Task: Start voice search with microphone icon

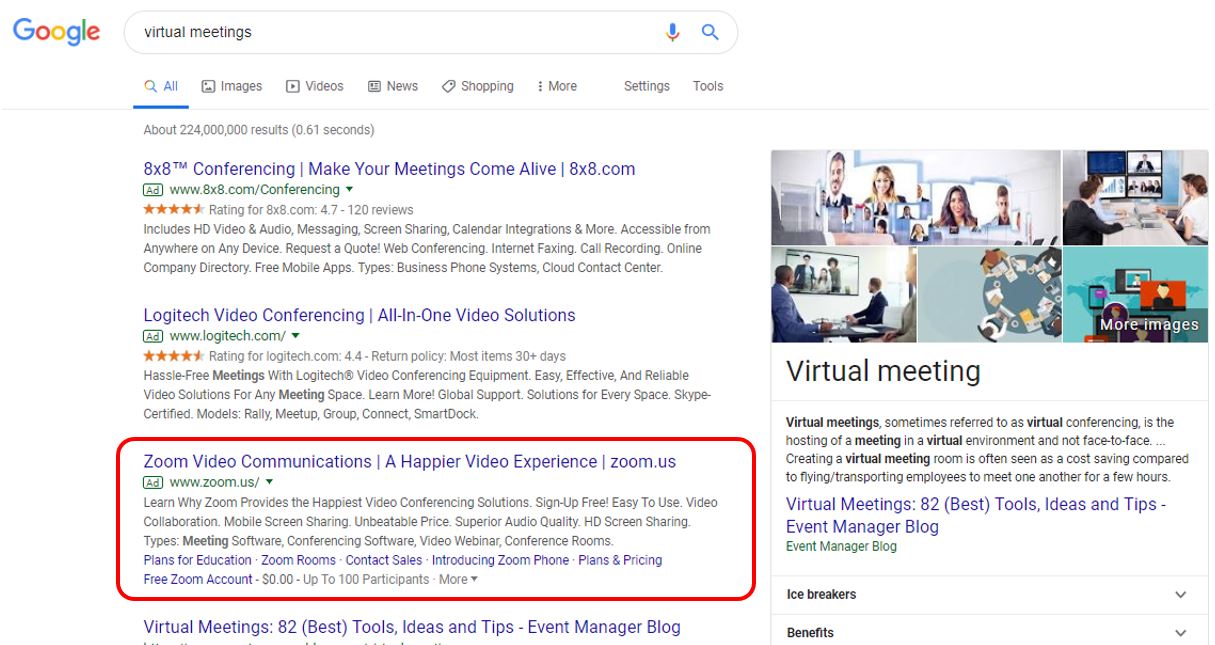Action: 672,32
